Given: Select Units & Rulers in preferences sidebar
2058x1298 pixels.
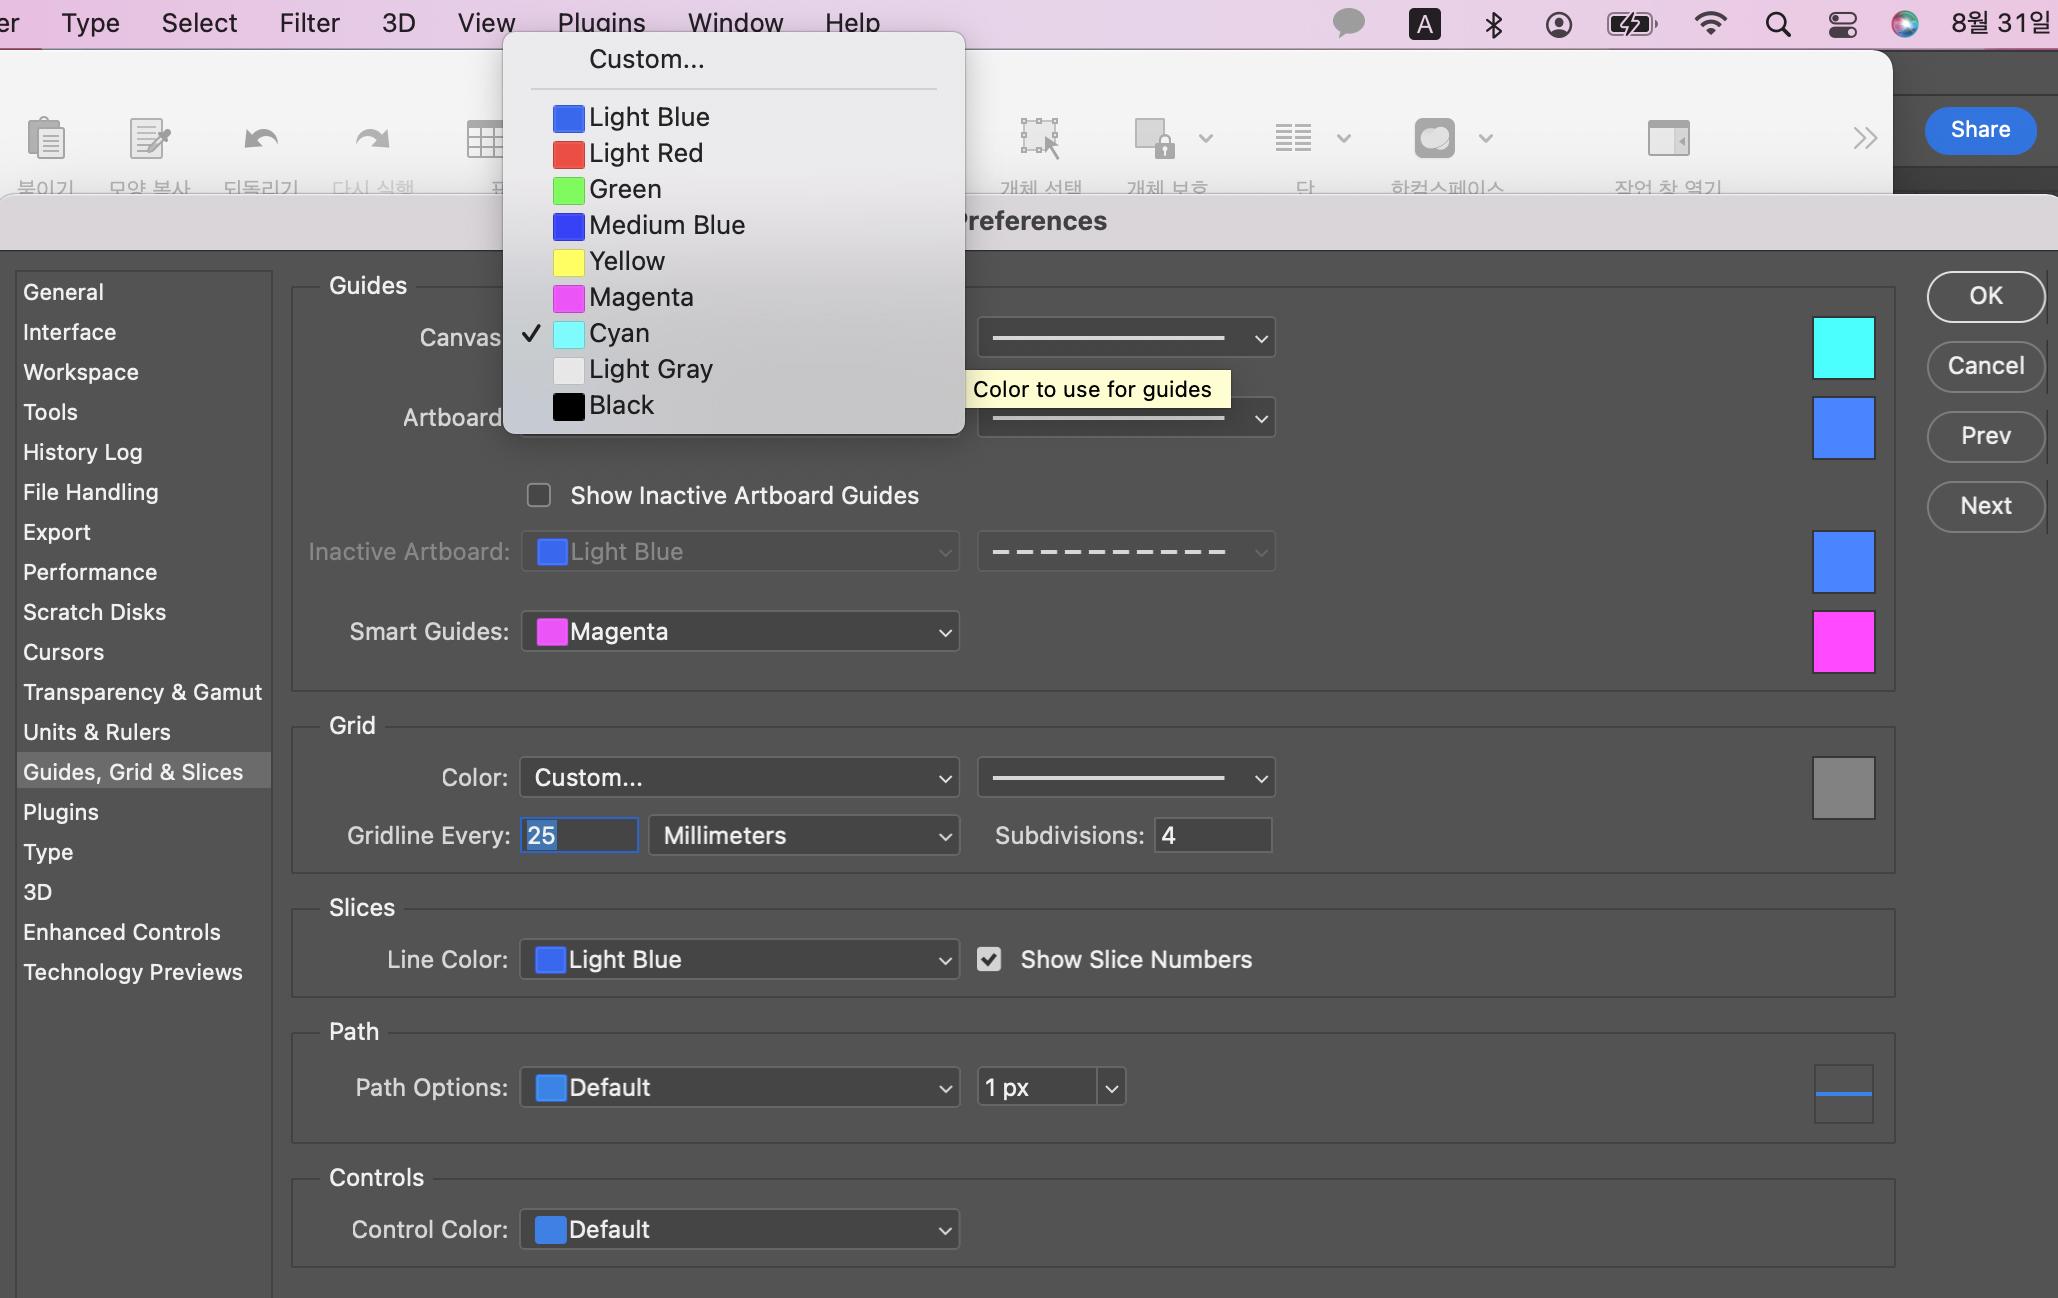Looking at the screenshot, I should pyautogui.click(x=144, y=732).
